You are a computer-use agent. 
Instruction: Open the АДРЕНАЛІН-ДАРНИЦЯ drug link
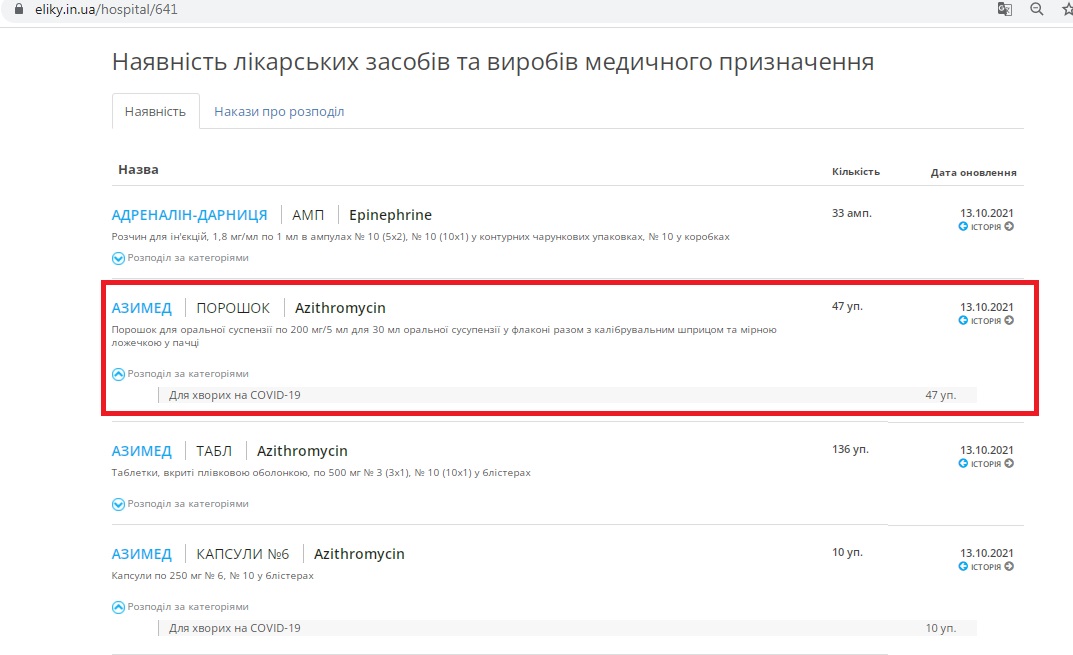point(189,215)
